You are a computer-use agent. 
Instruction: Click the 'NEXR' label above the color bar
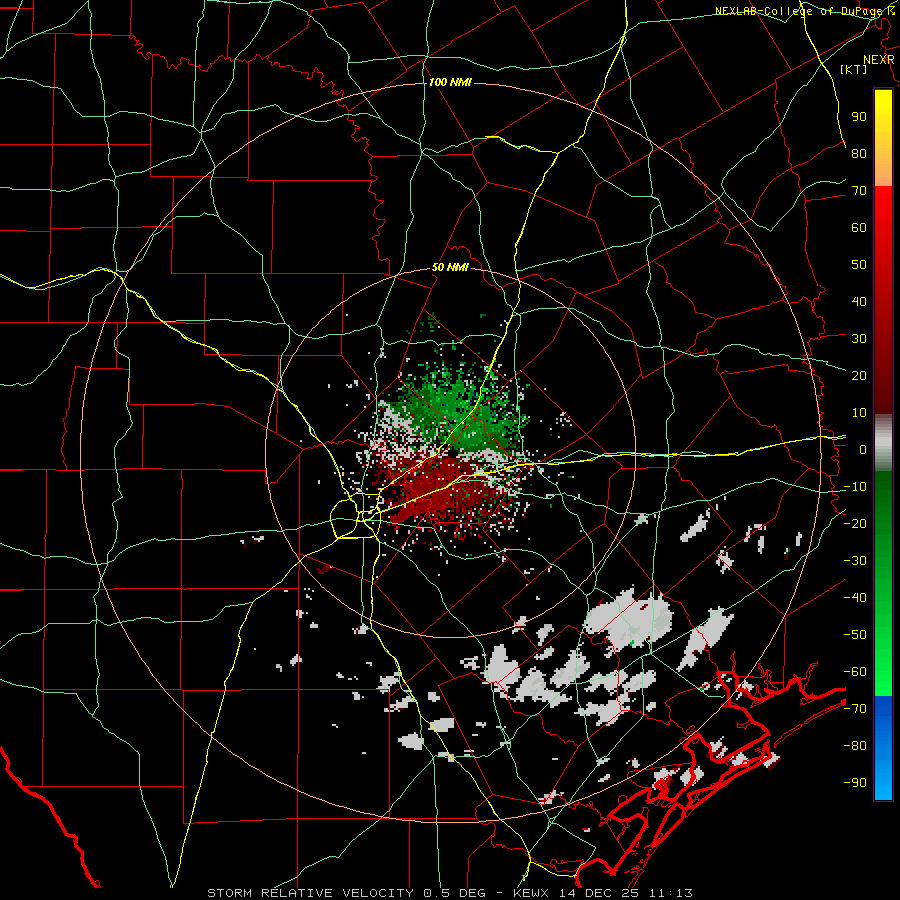pos(878,60)
